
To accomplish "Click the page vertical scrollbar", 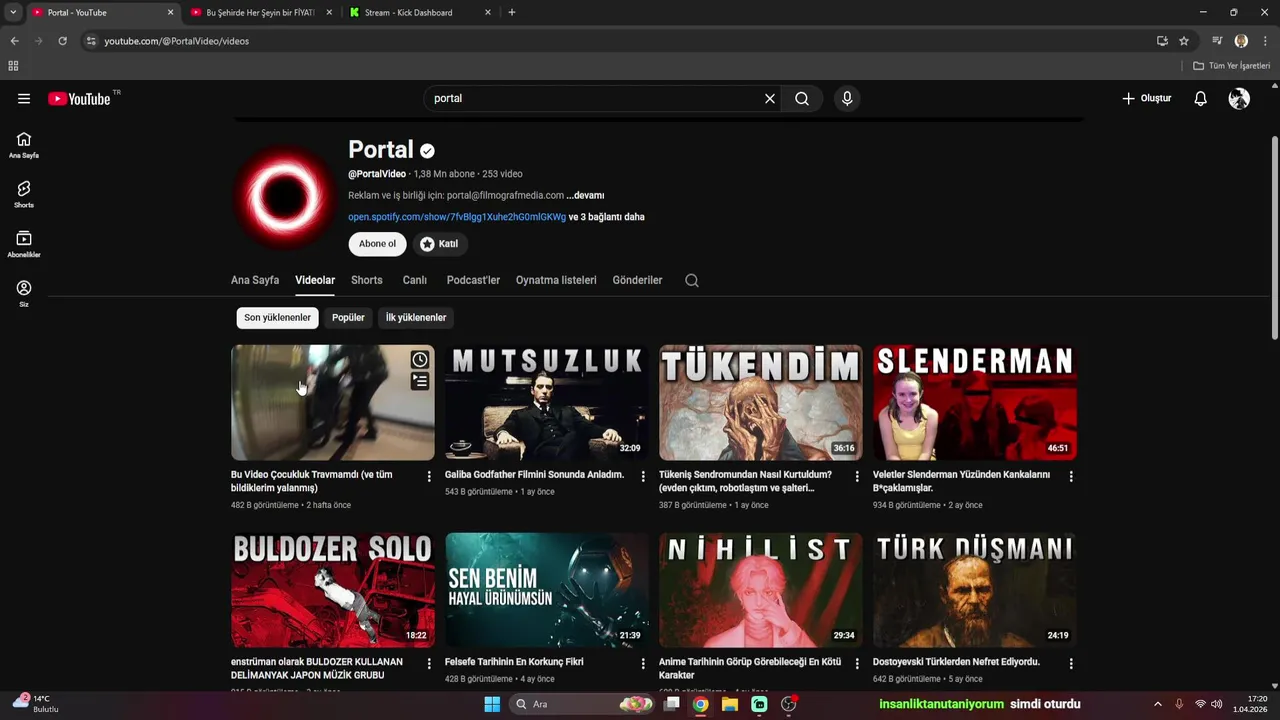I will 1274,238.
